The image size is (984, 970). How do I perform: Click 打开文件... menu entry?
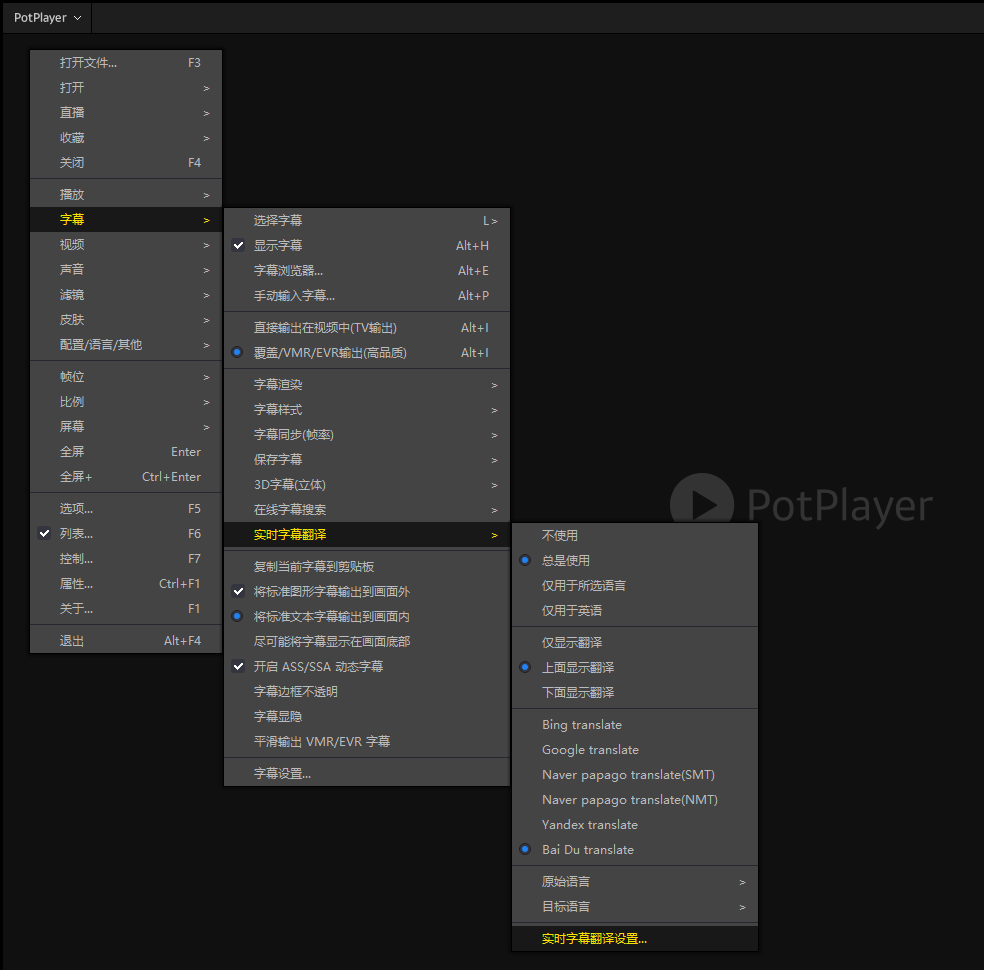point(126,63)
